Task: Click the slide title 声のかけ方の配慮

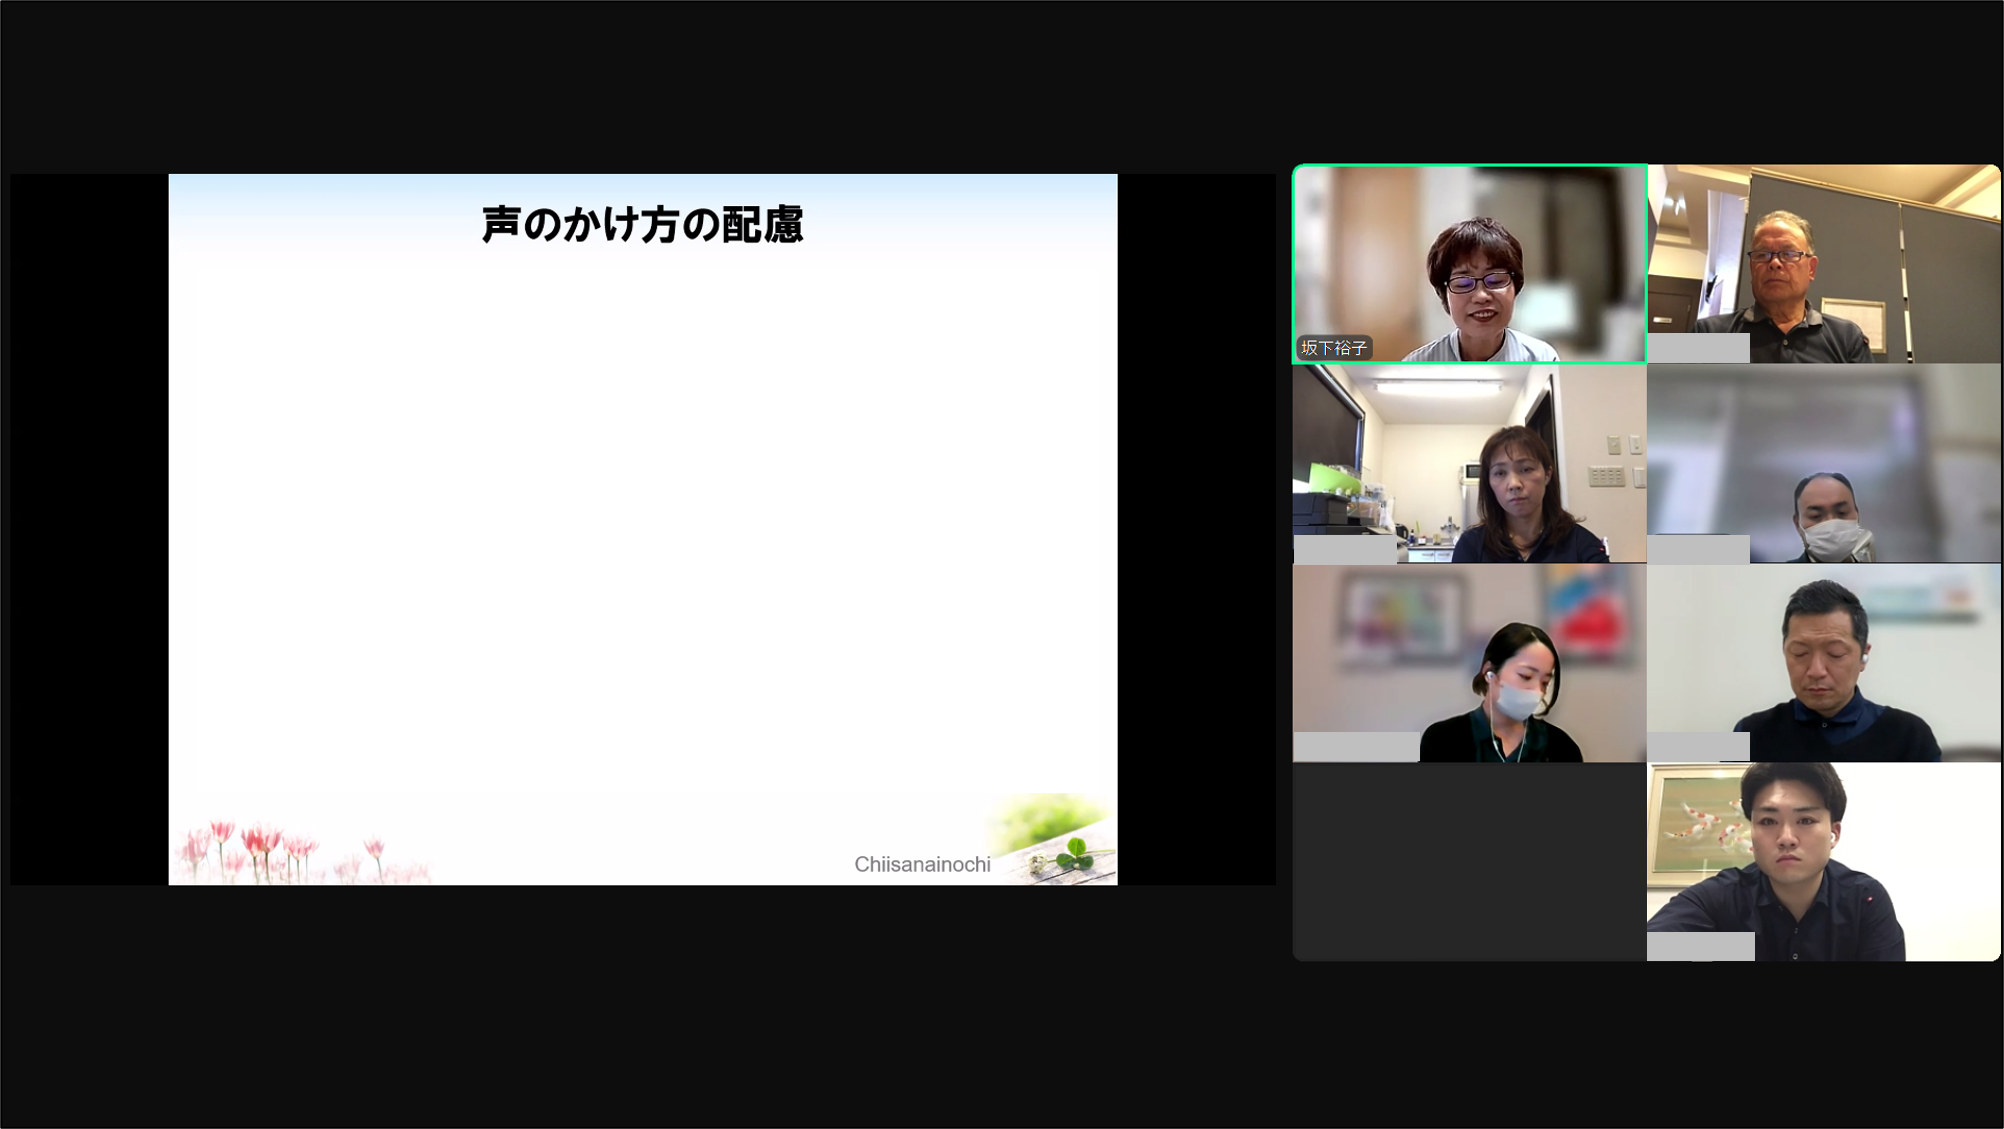Action: (642, 225)
